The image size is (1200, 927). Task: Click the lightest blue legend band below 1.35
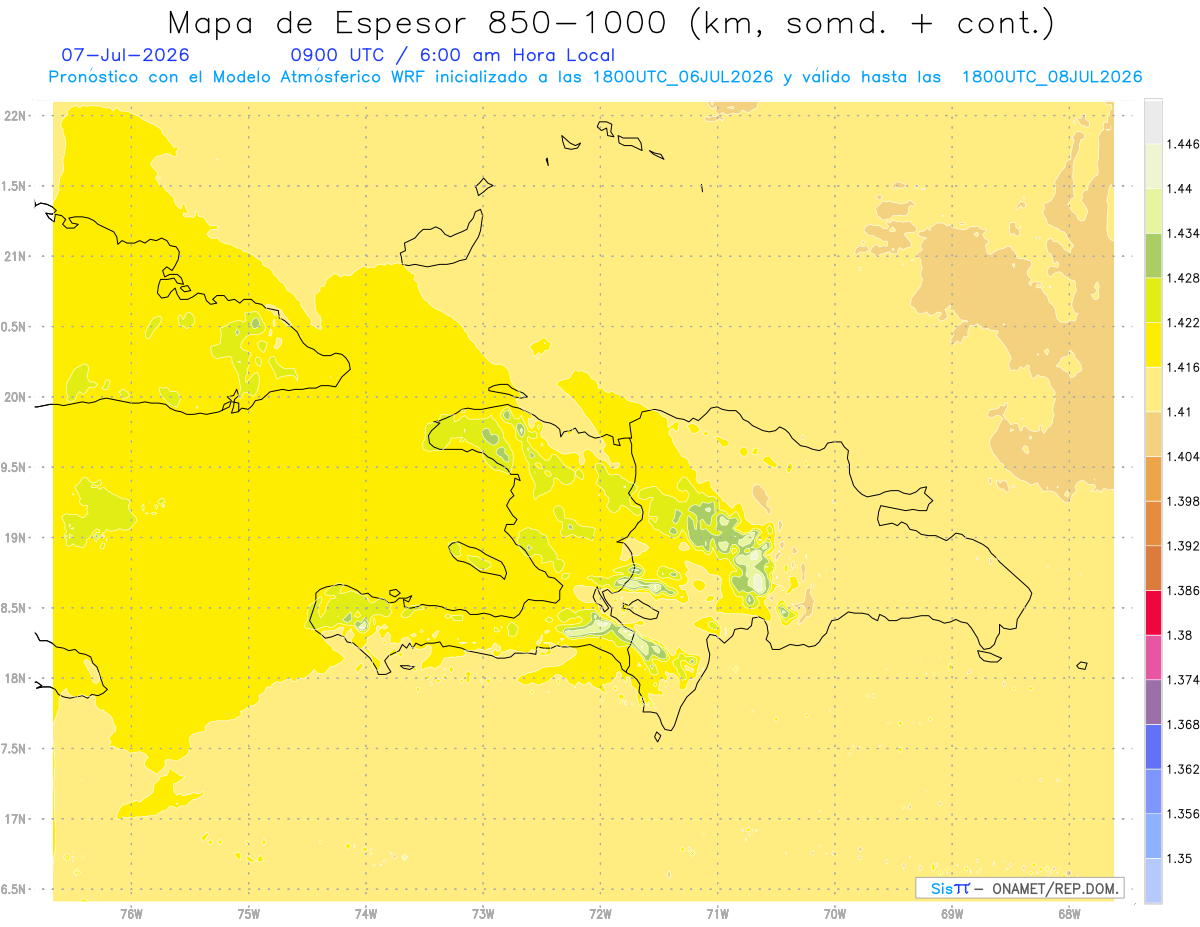[x=1153, y=881]
